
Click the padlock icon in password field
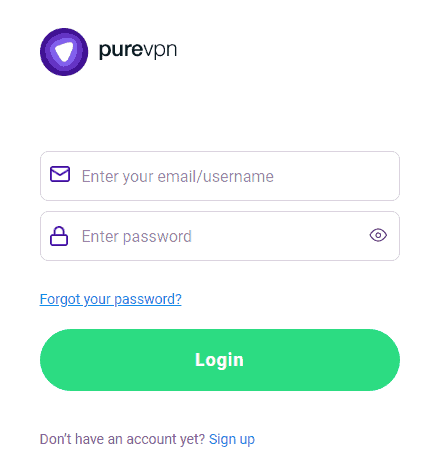point(59,236)
